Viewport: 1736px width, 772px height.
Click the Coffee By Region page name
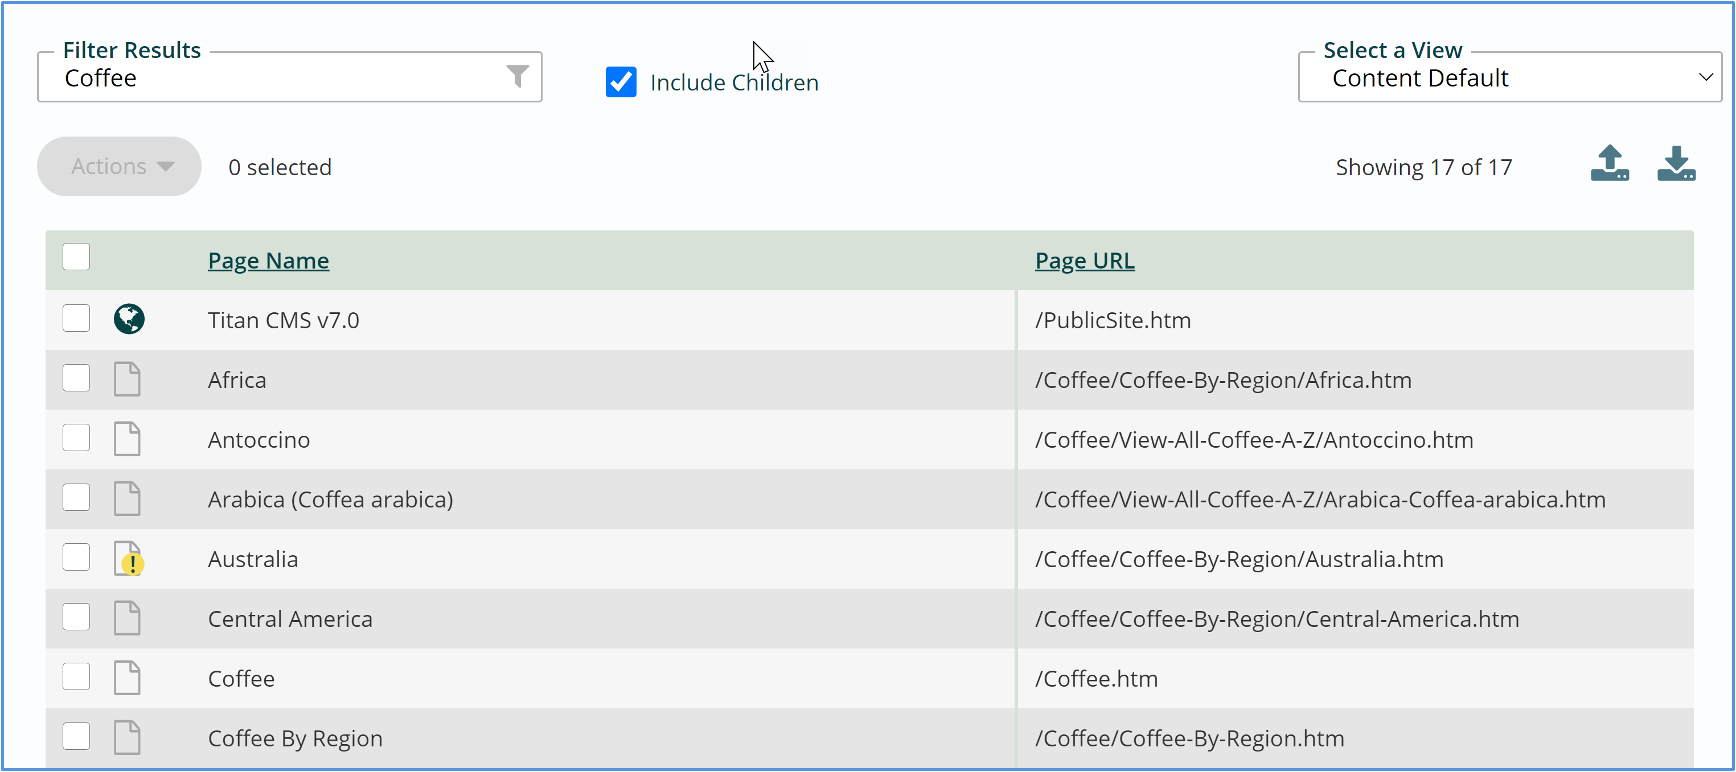295,739
